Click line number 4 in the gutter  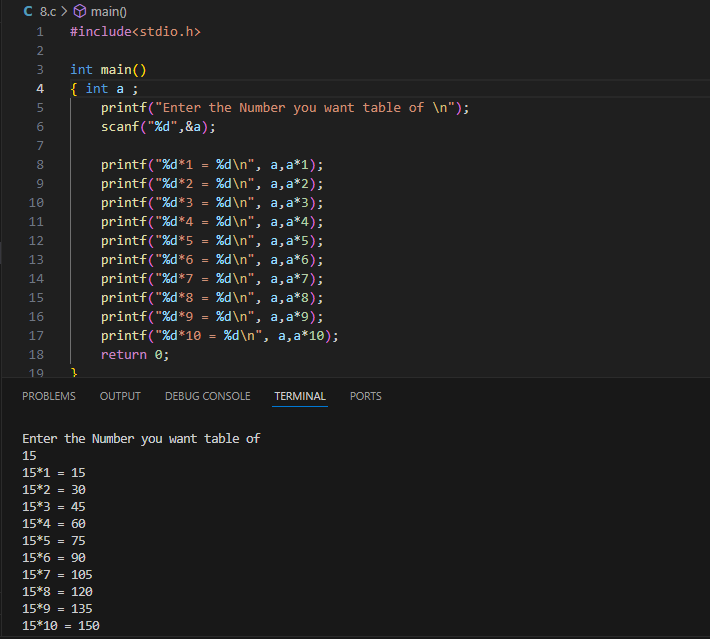tap(40, 89)
